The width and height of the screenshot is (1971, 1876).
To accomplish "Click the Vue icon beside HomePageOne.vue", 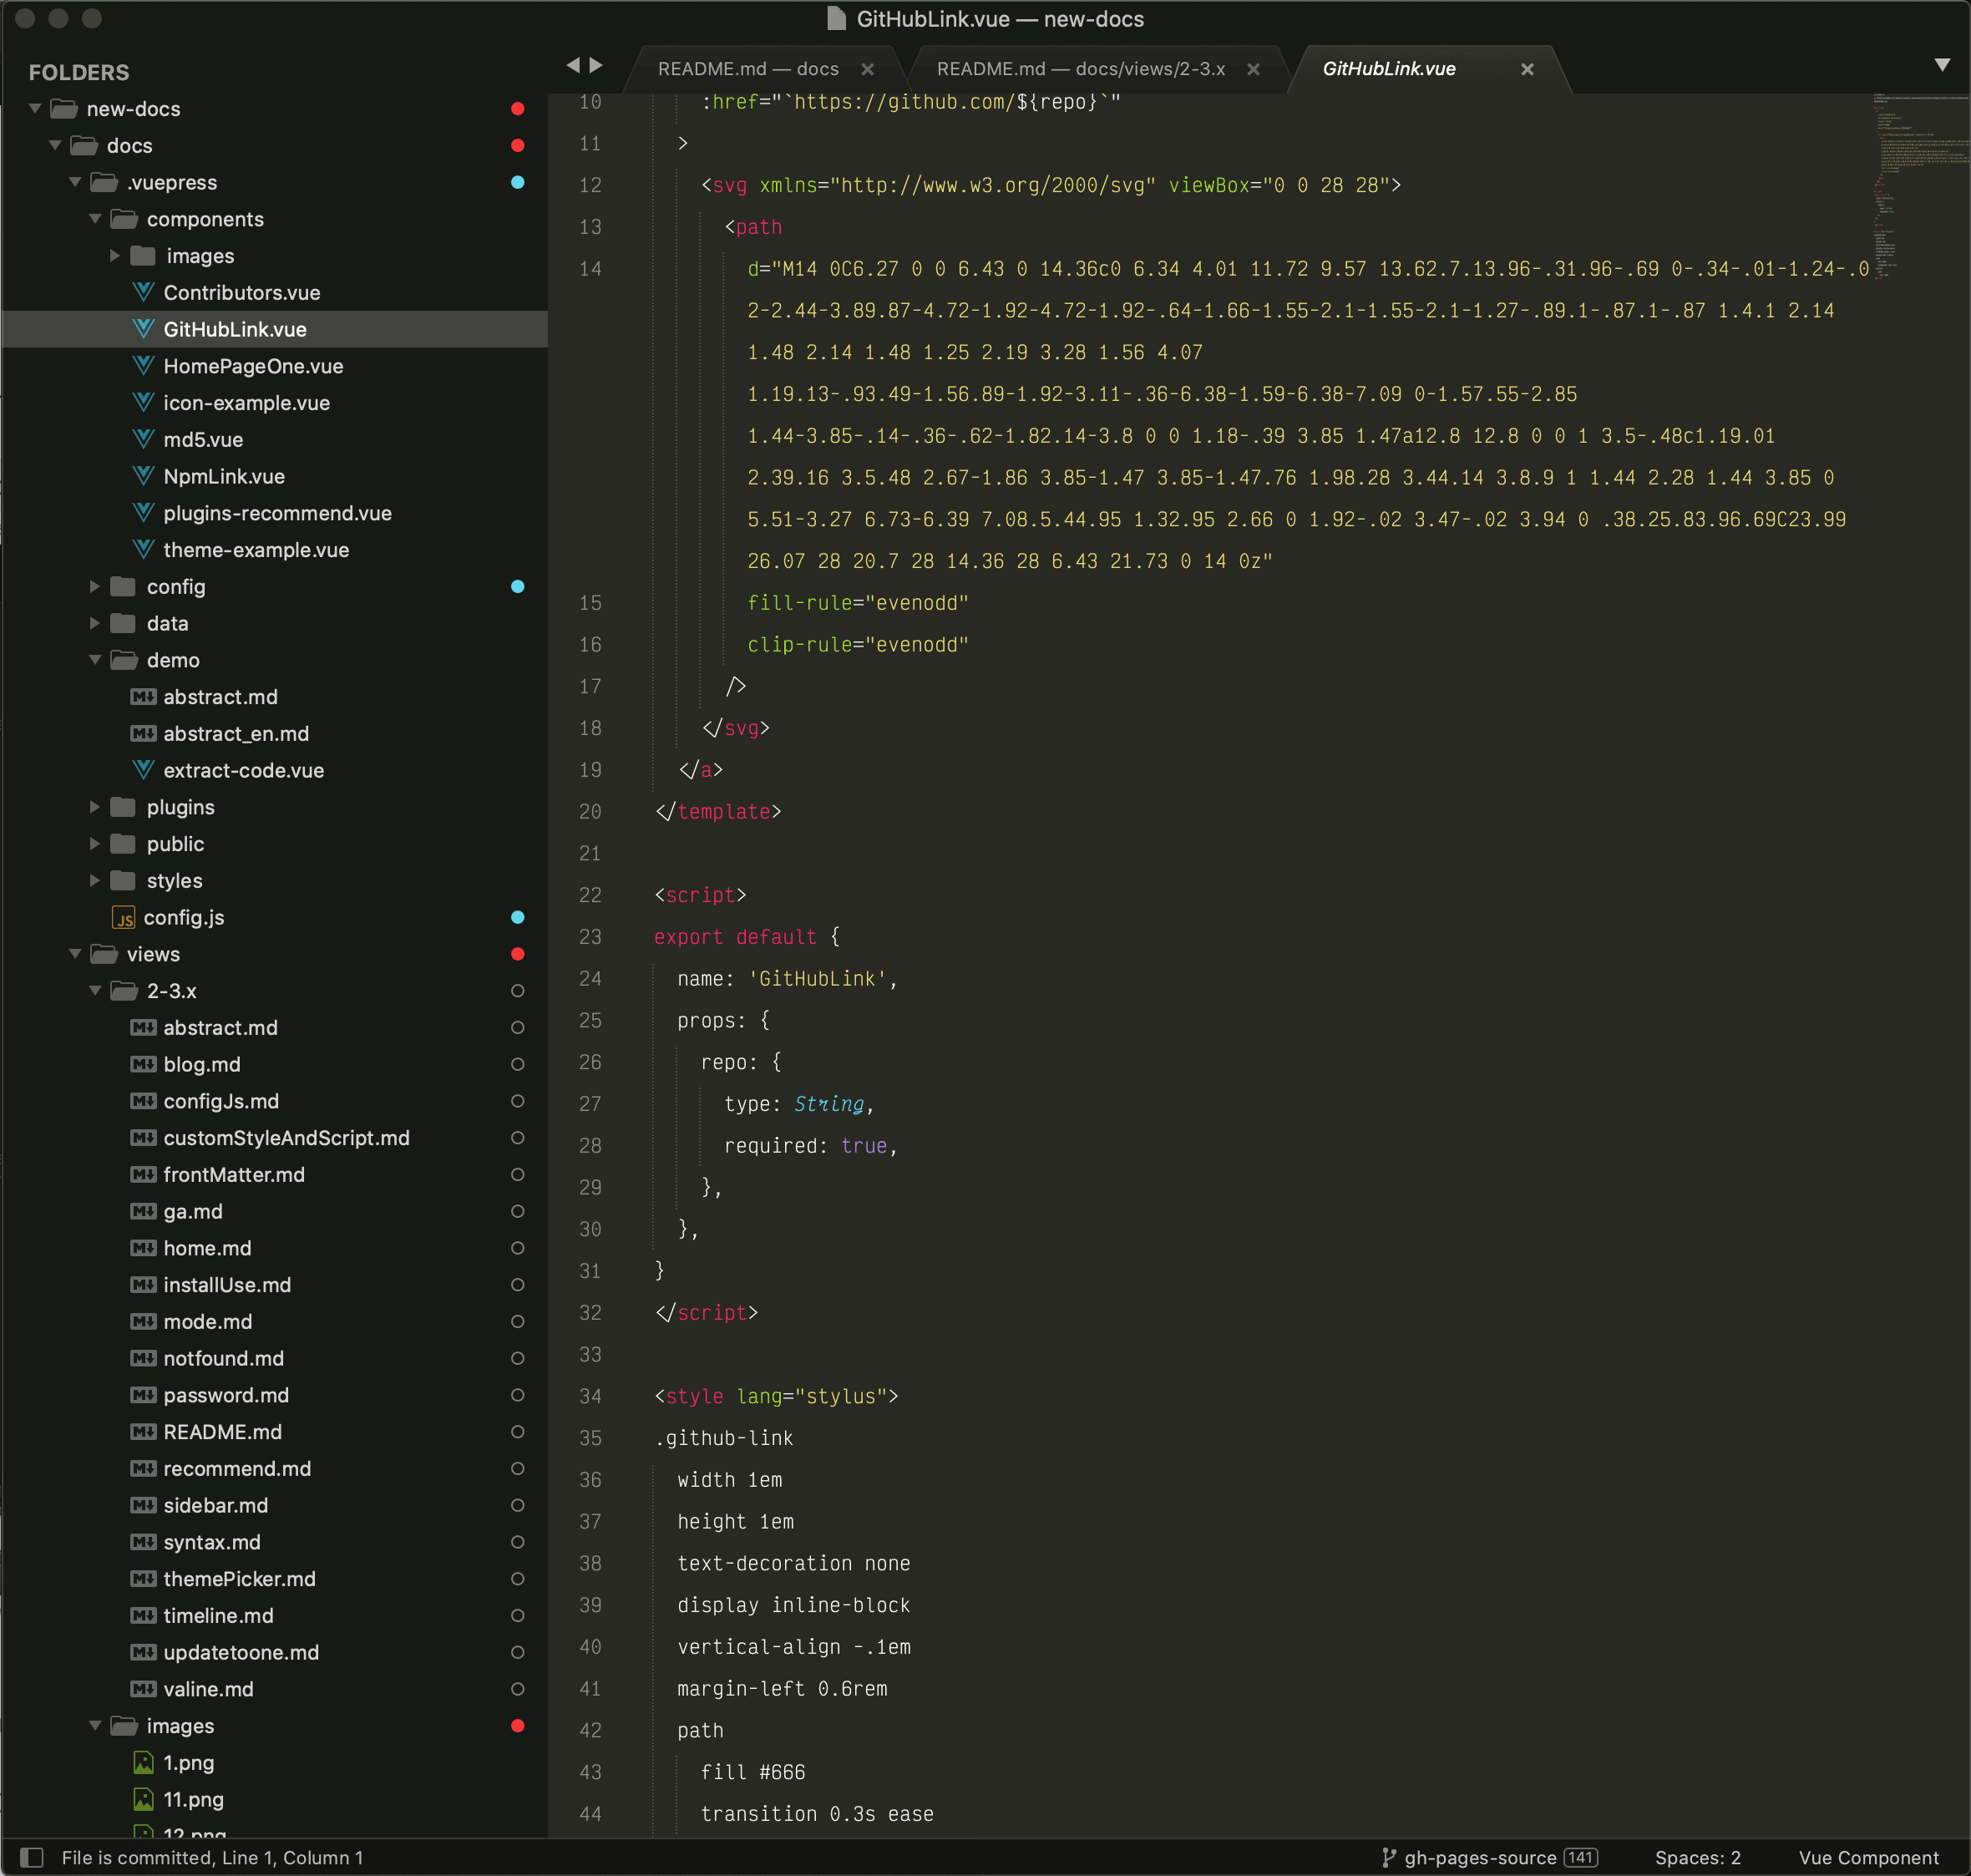I will point(142,366).
